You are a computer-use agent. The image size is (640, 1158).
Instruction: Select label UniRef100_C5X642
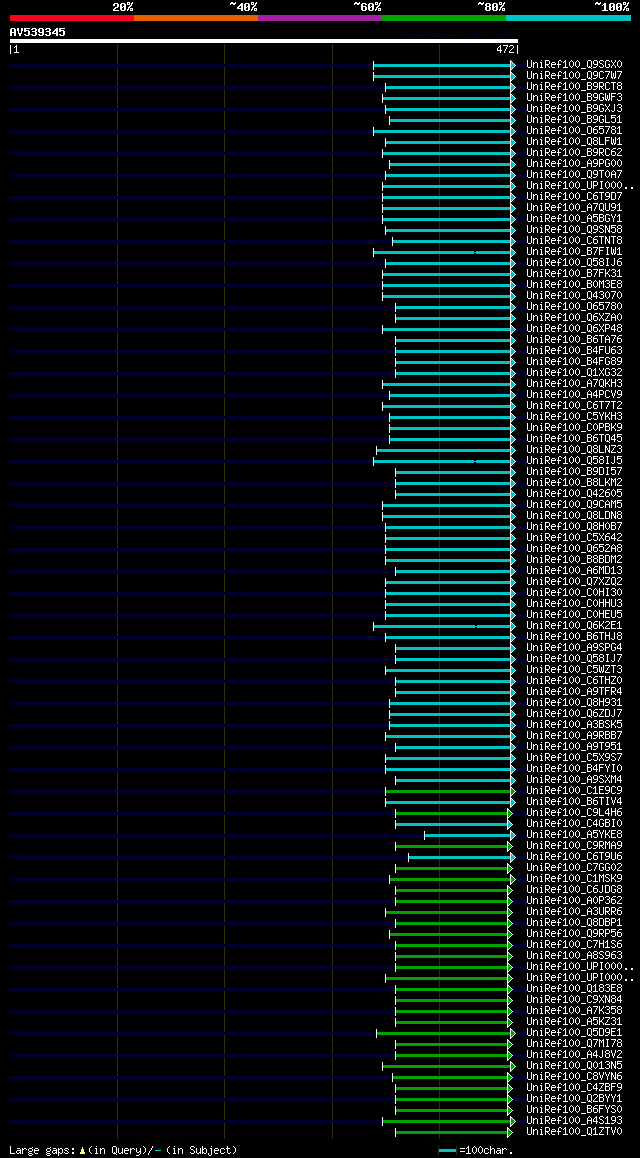pos(574,538)
